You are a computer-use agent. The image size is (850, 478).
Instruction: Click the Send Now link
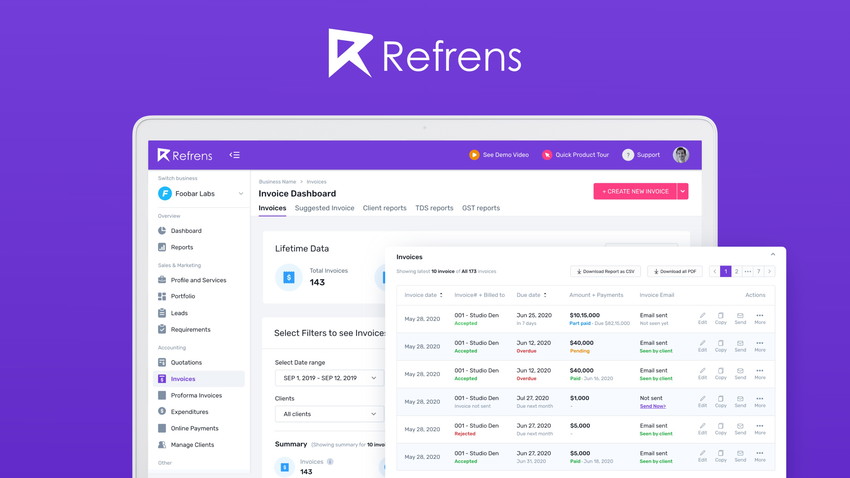pos(652,406)
